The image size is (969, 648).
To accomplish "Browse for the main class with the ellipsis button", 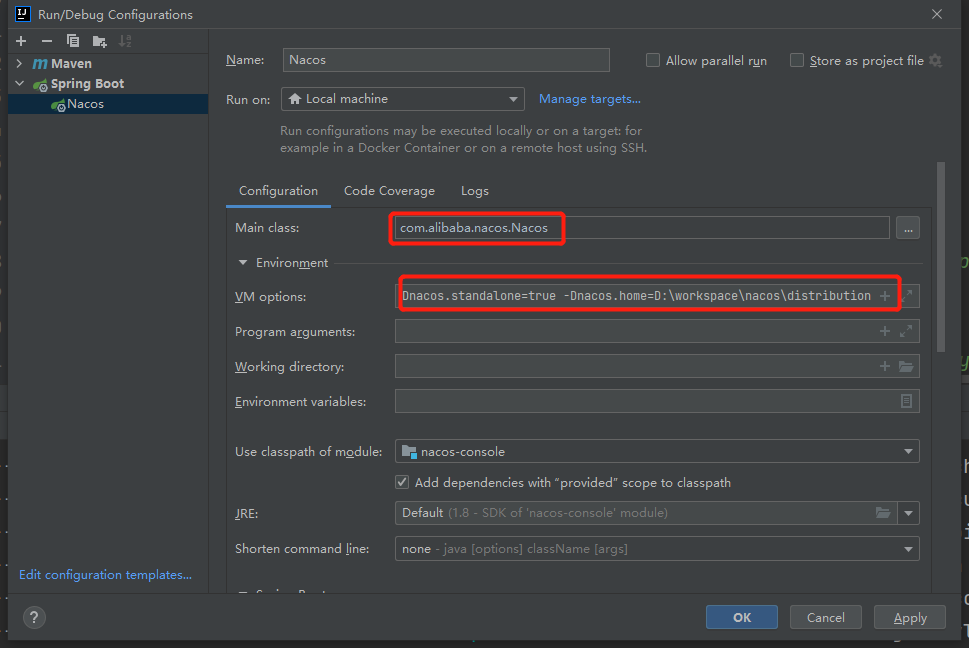I will point(908,228).
